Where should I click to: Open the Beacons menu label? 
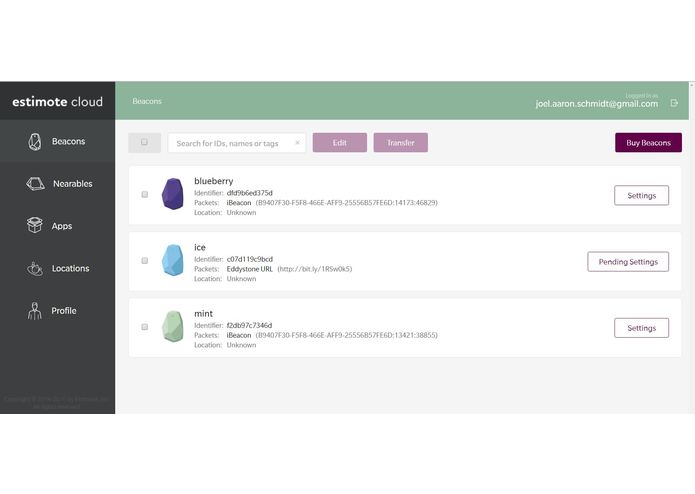[68, 141]
